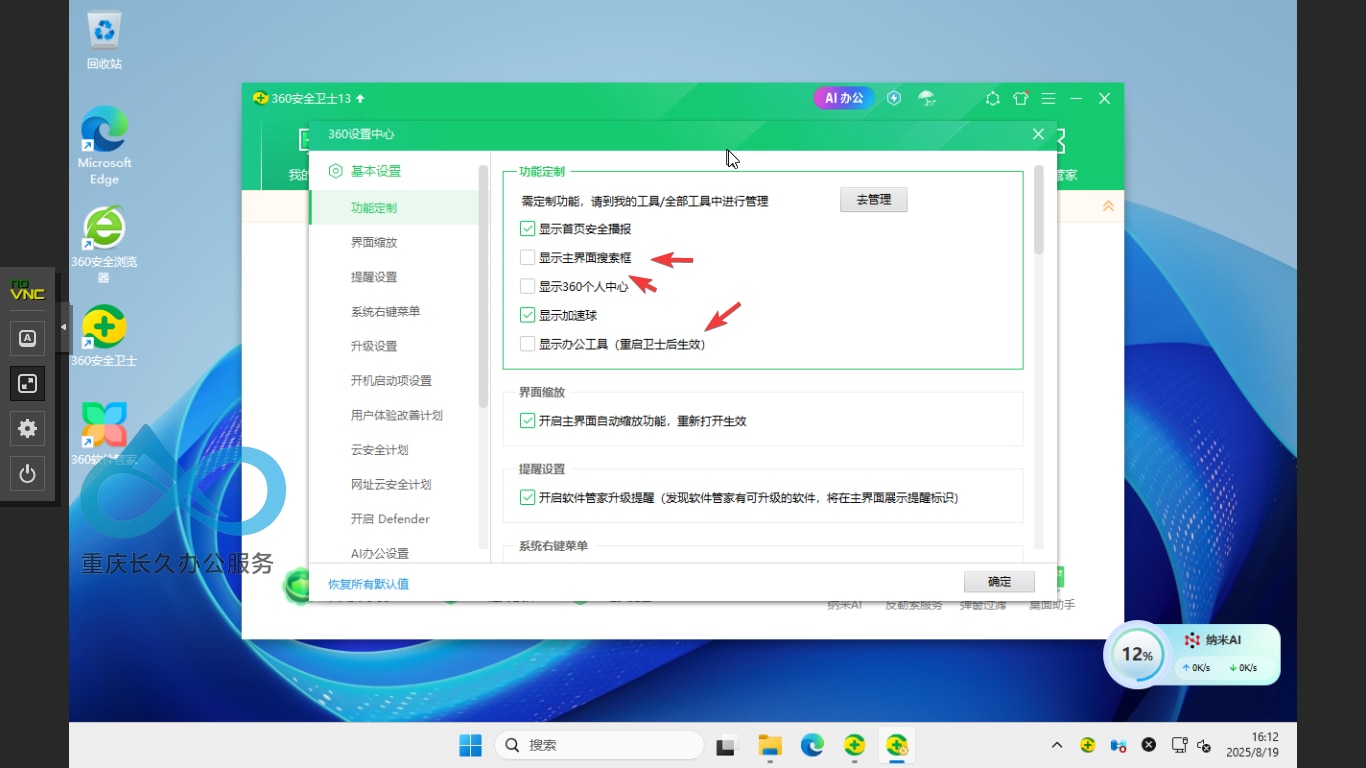Open the 360安全浏览器 desktop shortcut
The height and width of the screenshot is (768, 1366).
(x=104, y=244)
